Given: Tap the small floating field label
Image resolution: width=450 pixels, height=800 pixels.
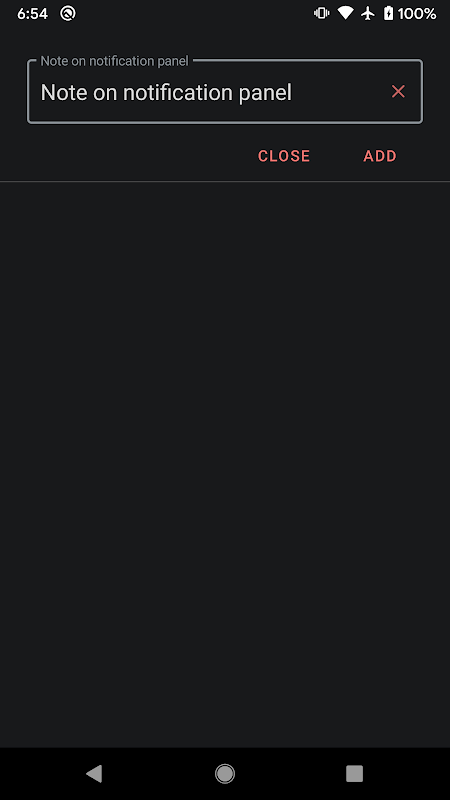Looking at the screenshot, I should [x=114, y=61].
